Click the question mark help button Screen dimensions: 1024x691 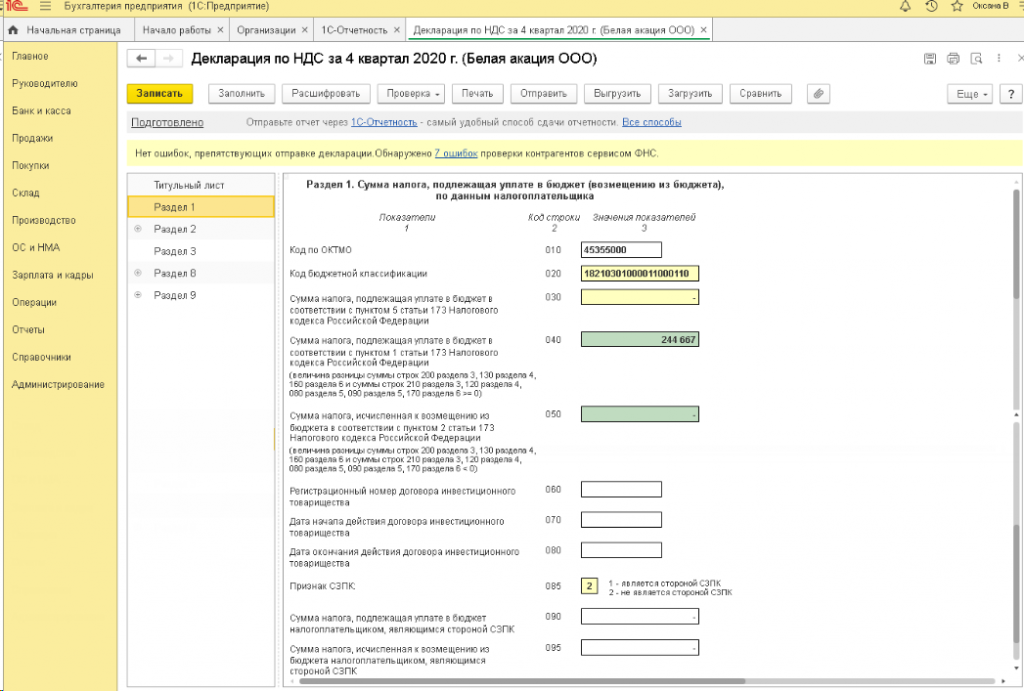coord(1011,93)
